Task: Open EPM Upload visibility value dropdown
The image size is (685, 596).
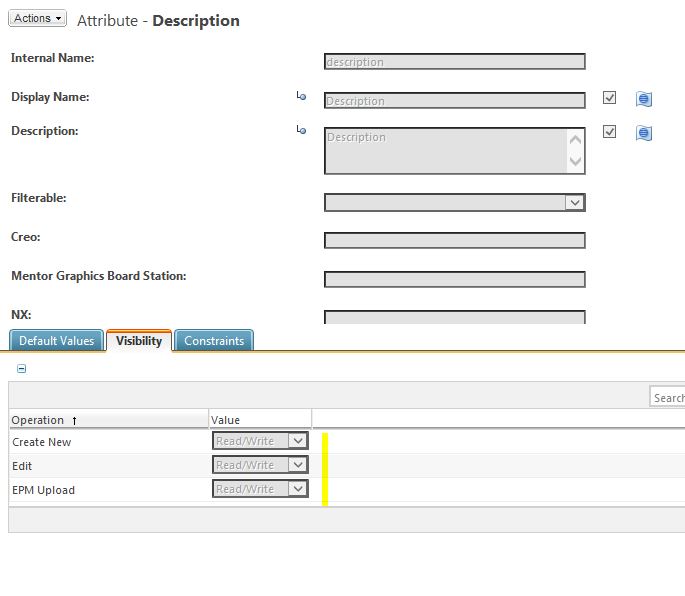Action: [x=260, y=489]
